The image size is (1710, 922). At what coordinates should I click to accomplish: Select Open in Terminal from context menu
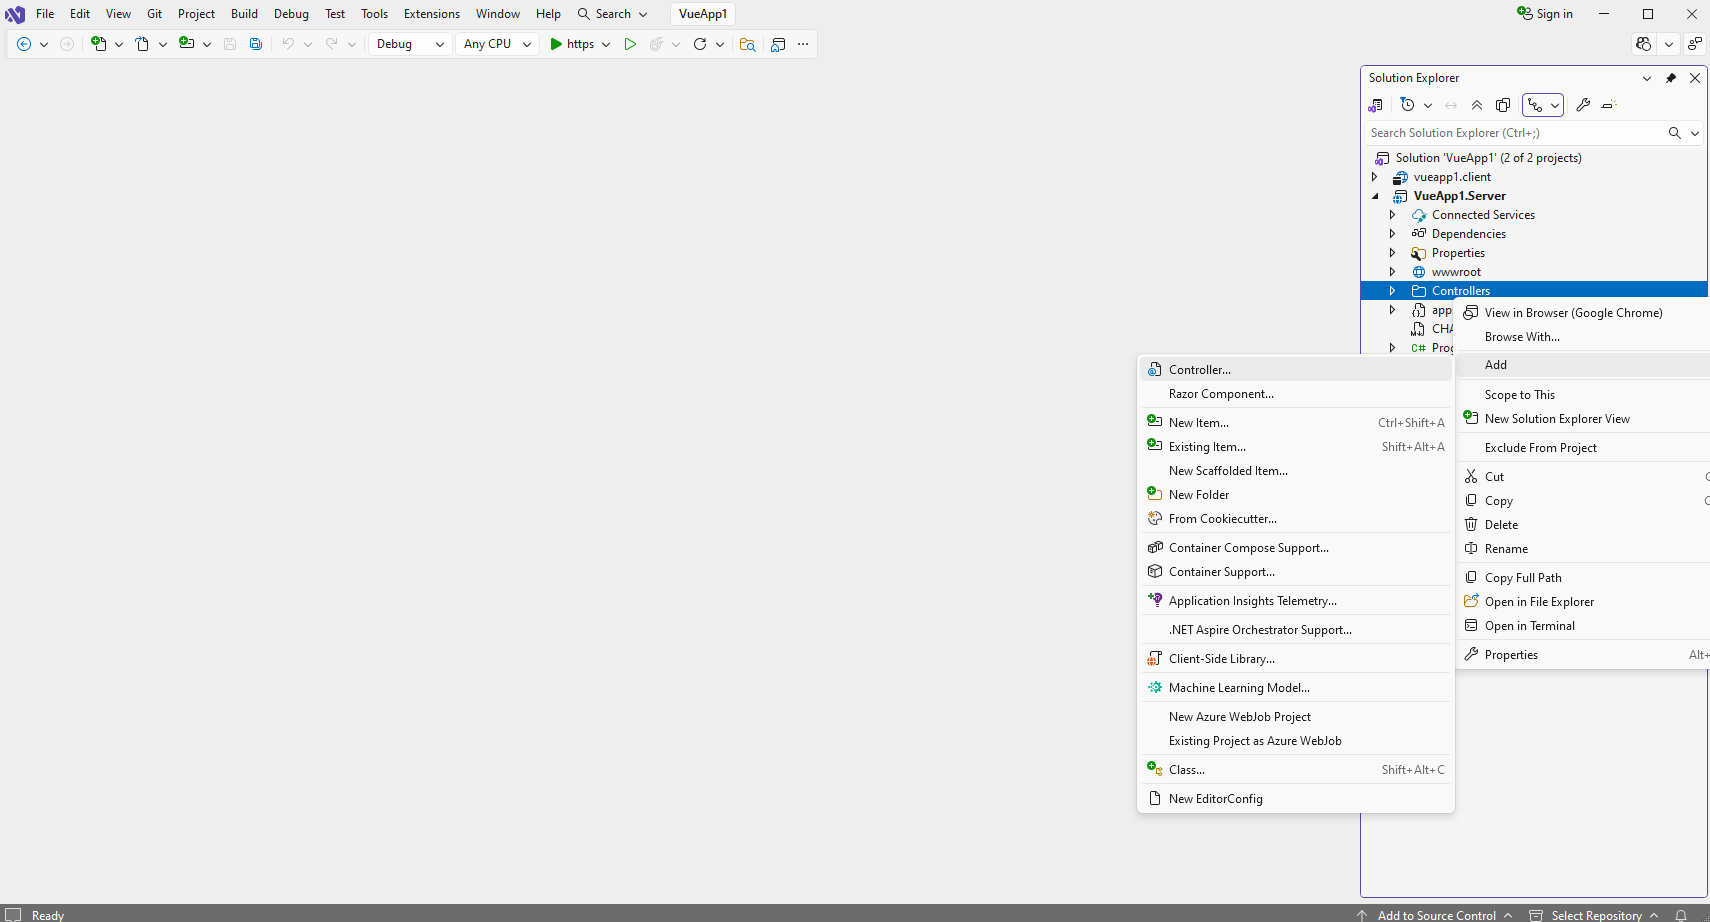coord(1529,626)
